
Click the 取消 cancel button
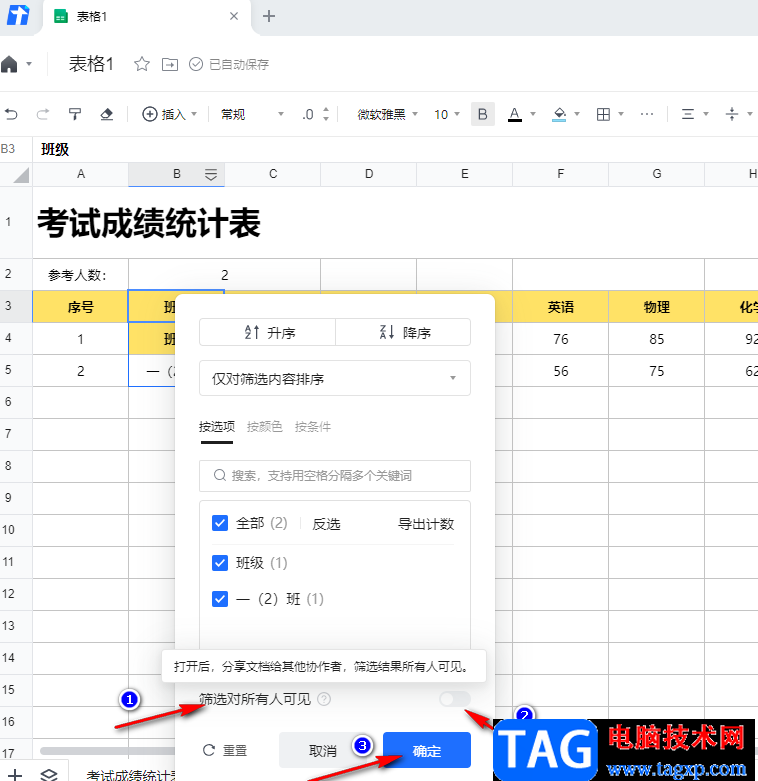pyautogui.click(x=323, y=750)
